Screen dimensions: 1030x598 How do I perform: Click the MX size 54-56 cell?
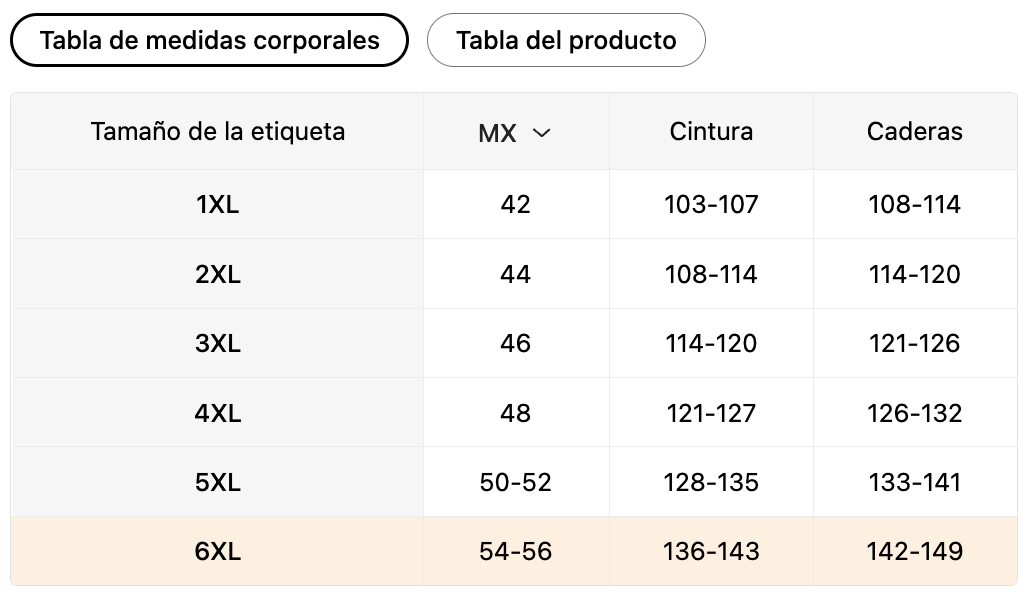tap(515, 551)
